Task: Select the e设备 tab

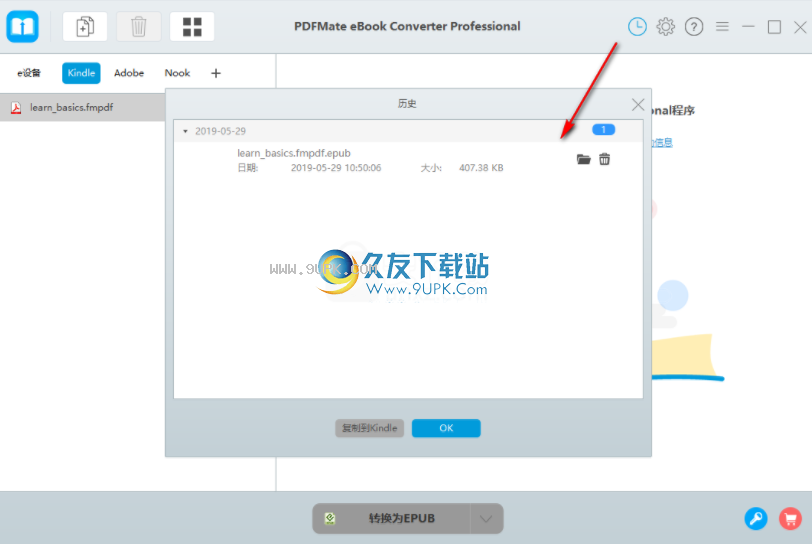Action: tap(29, 73)
